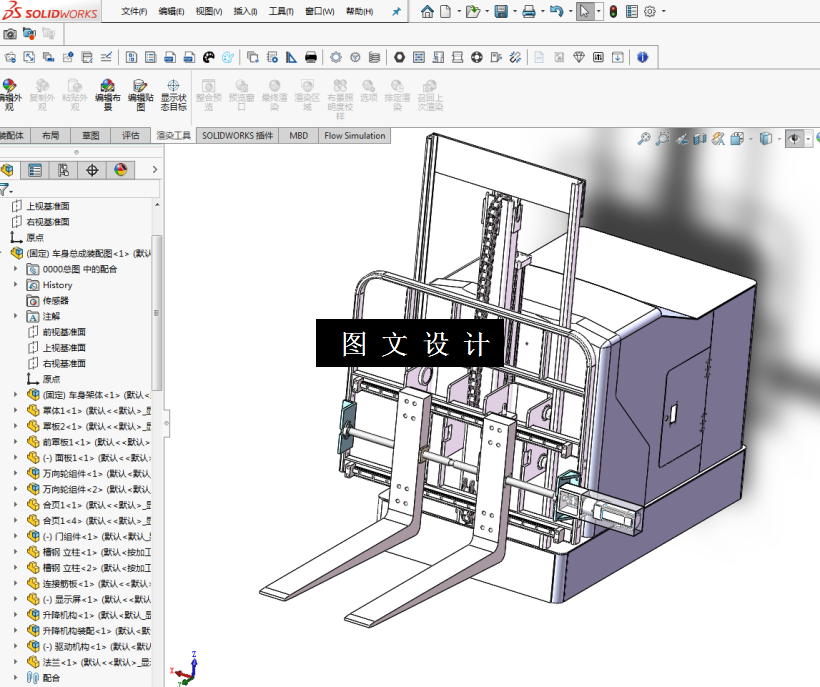Click the Save icon in the top toolbar
Image resolution: width=820 pixels, height=687 pixels.
pos(500,12)
